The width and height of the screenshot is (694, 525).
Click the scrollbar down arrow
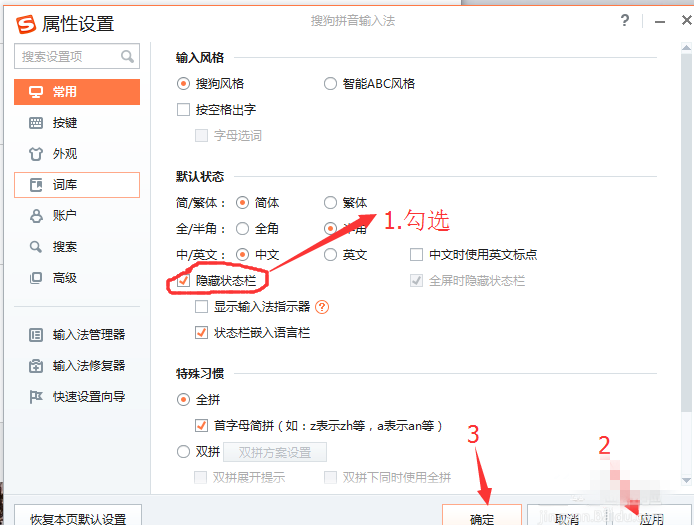pos(686,480)
